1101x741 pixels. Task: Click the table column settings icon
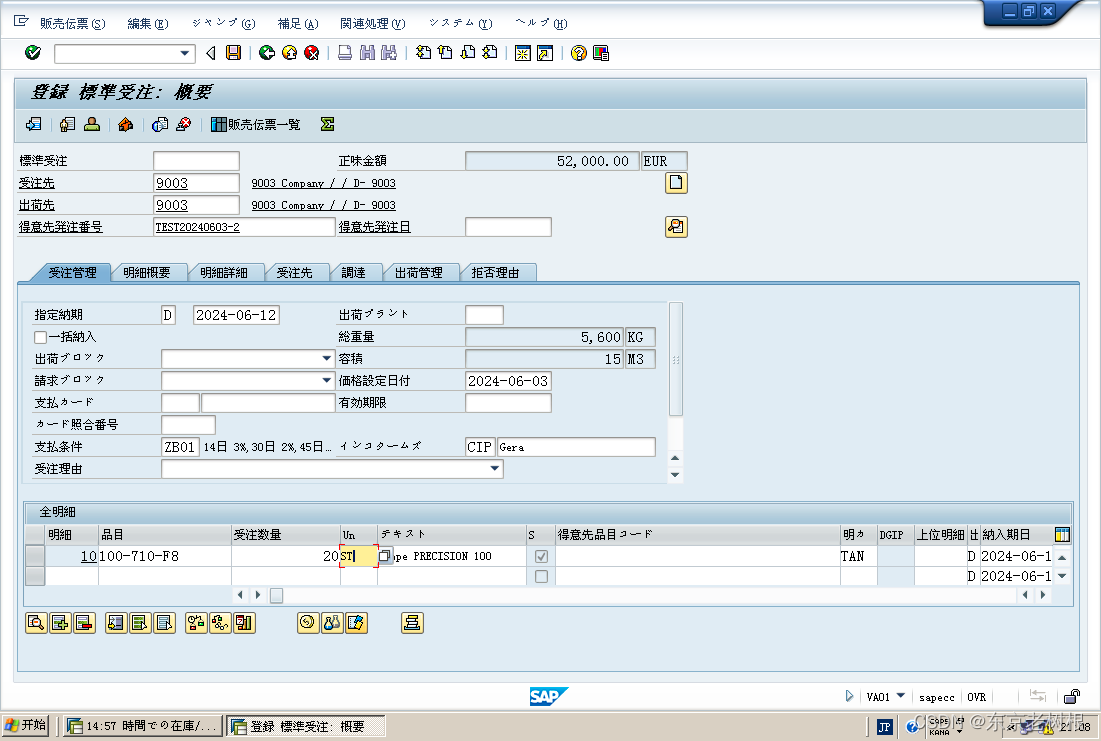coord(1062,535)
